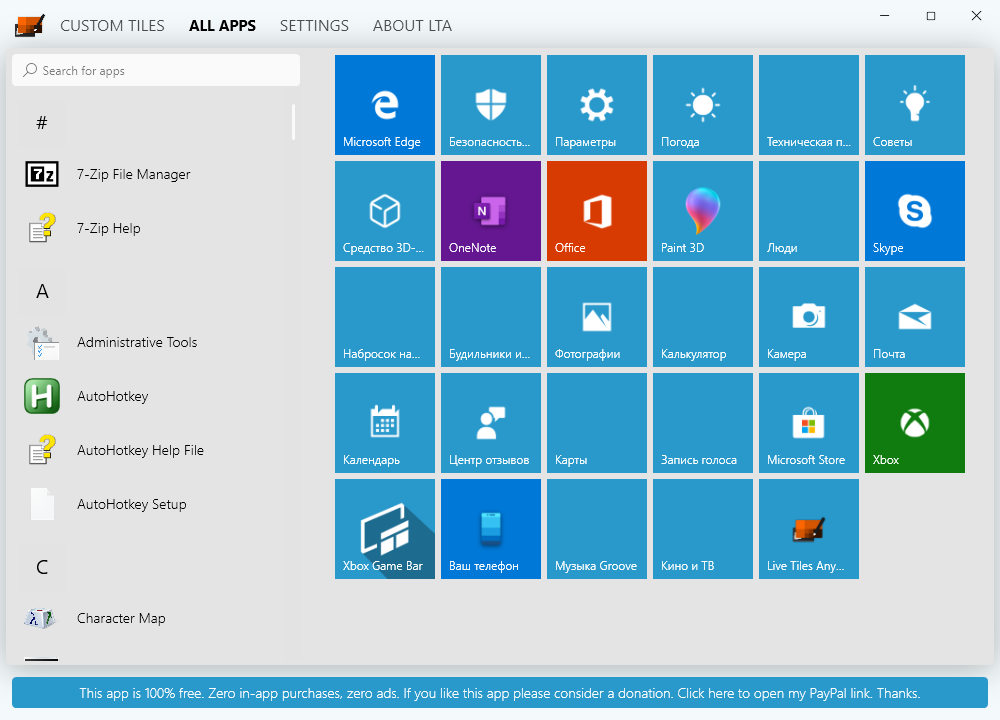
Task: Select the All Apps tab
Action: point(222,26)
